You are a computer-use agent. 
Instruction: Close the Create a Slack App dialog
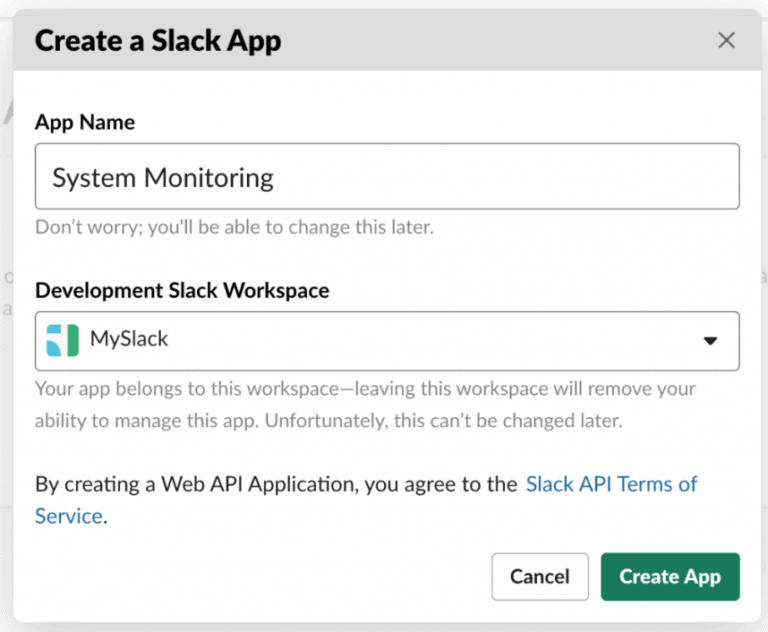click(727, 41)
